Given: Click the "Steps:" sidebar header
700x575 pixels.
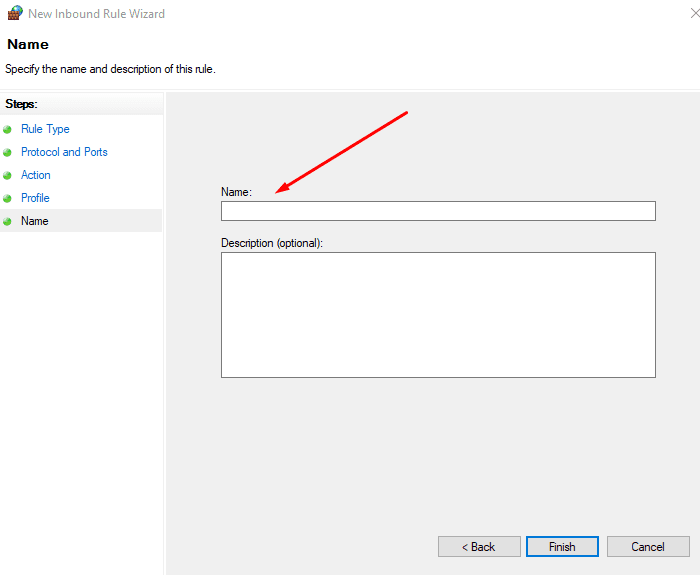Looking at the screenshot, I should click(21, 104).
